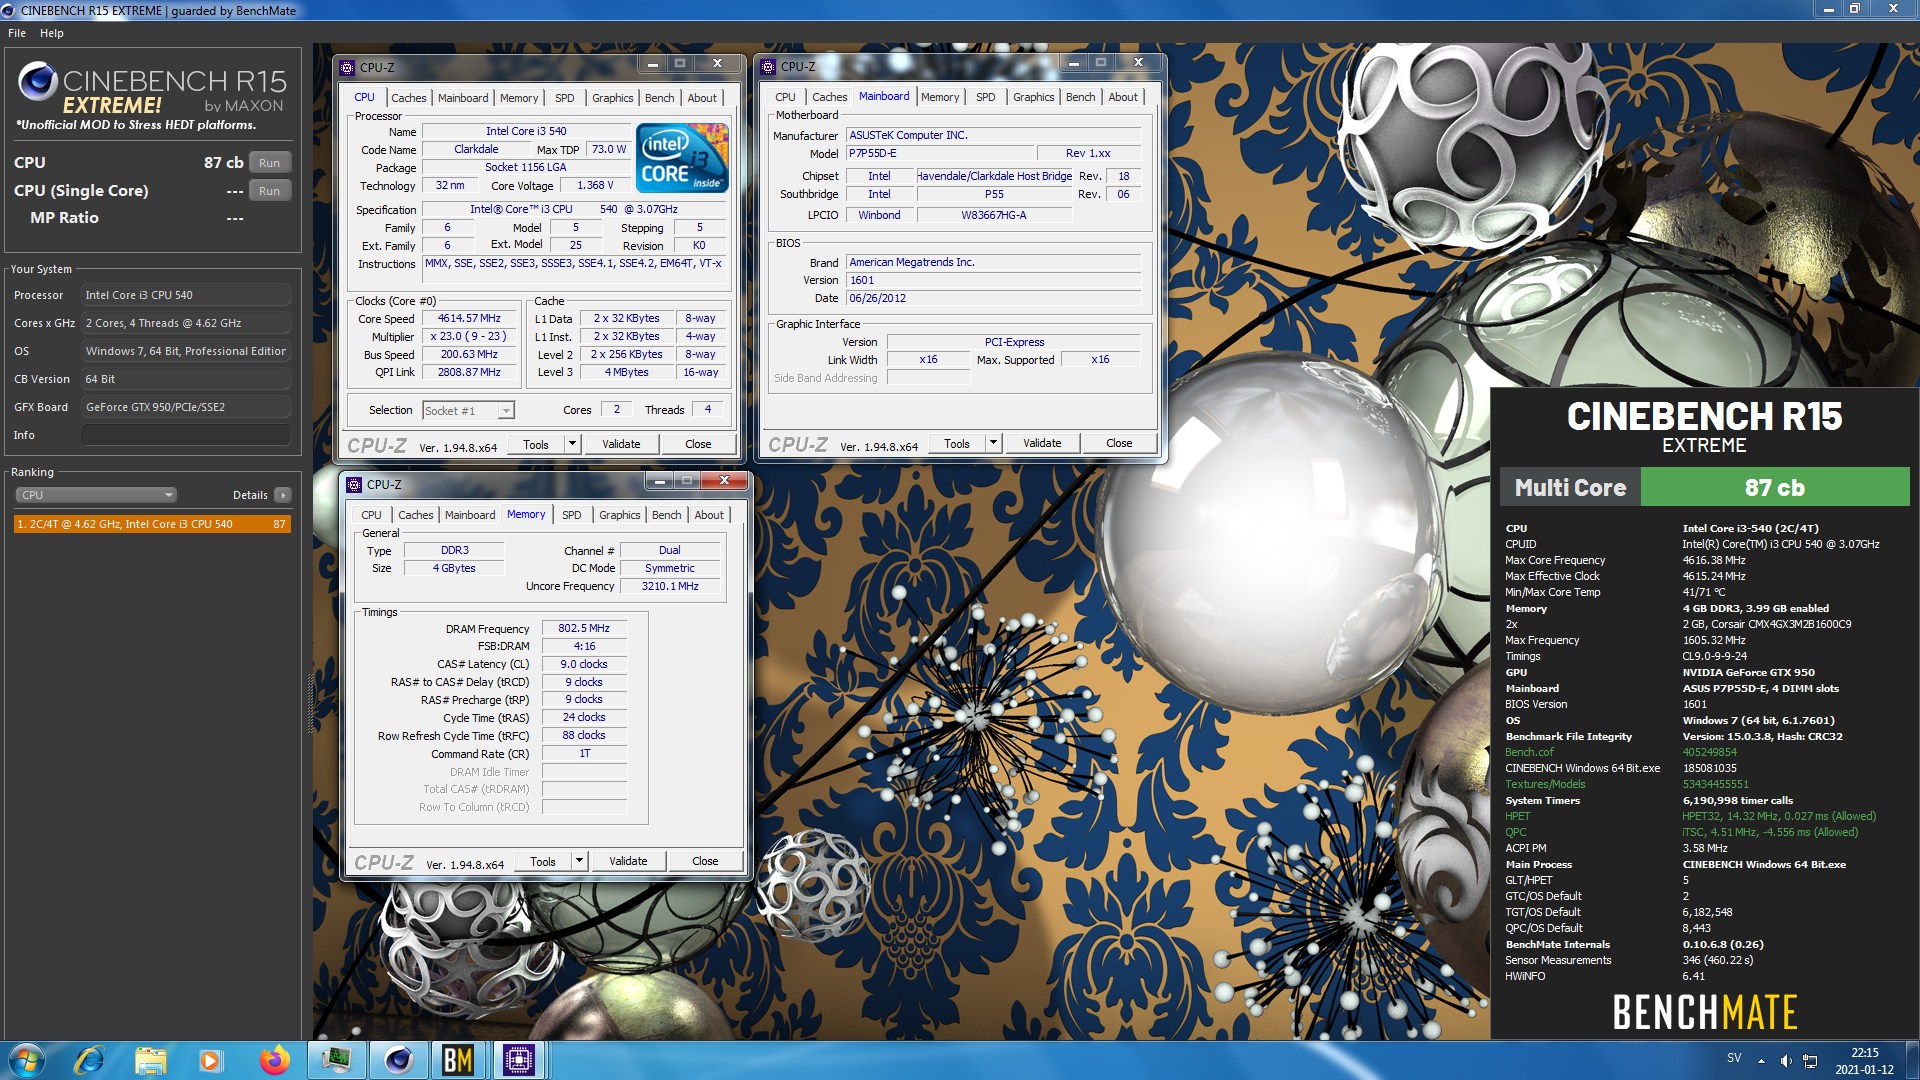1920x1080 pixels.
Task: Click the Processor field Intel Core i3 CPU 540
Action: tap(186, 295)
